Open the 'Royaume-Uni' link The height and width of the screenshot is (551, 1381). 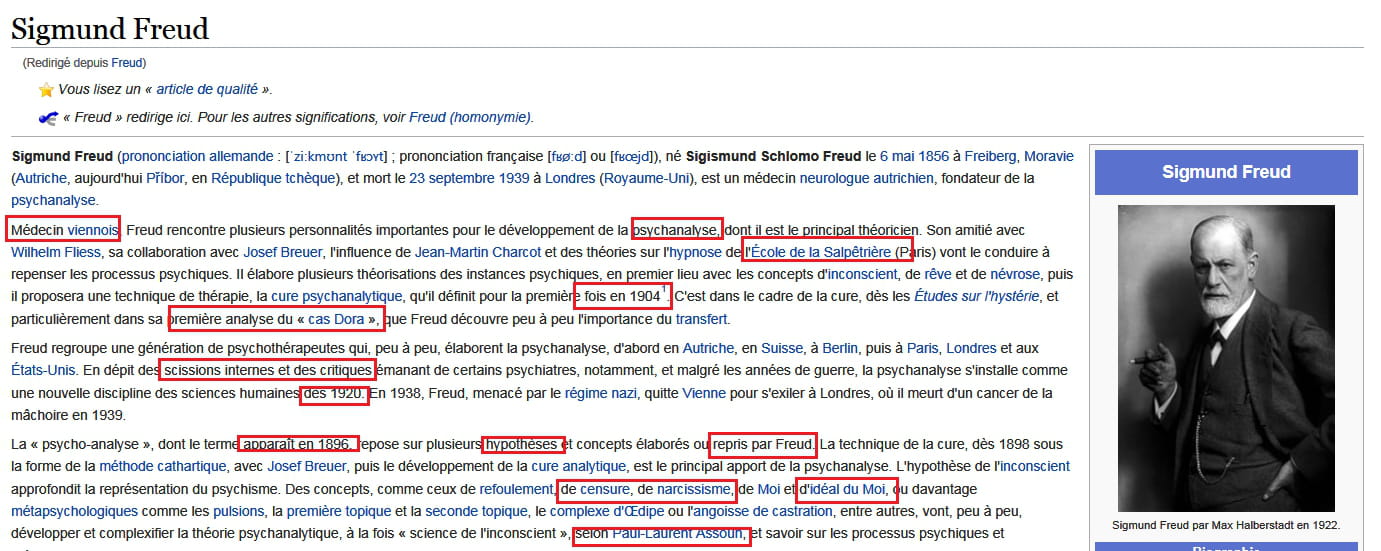[647, 178]
